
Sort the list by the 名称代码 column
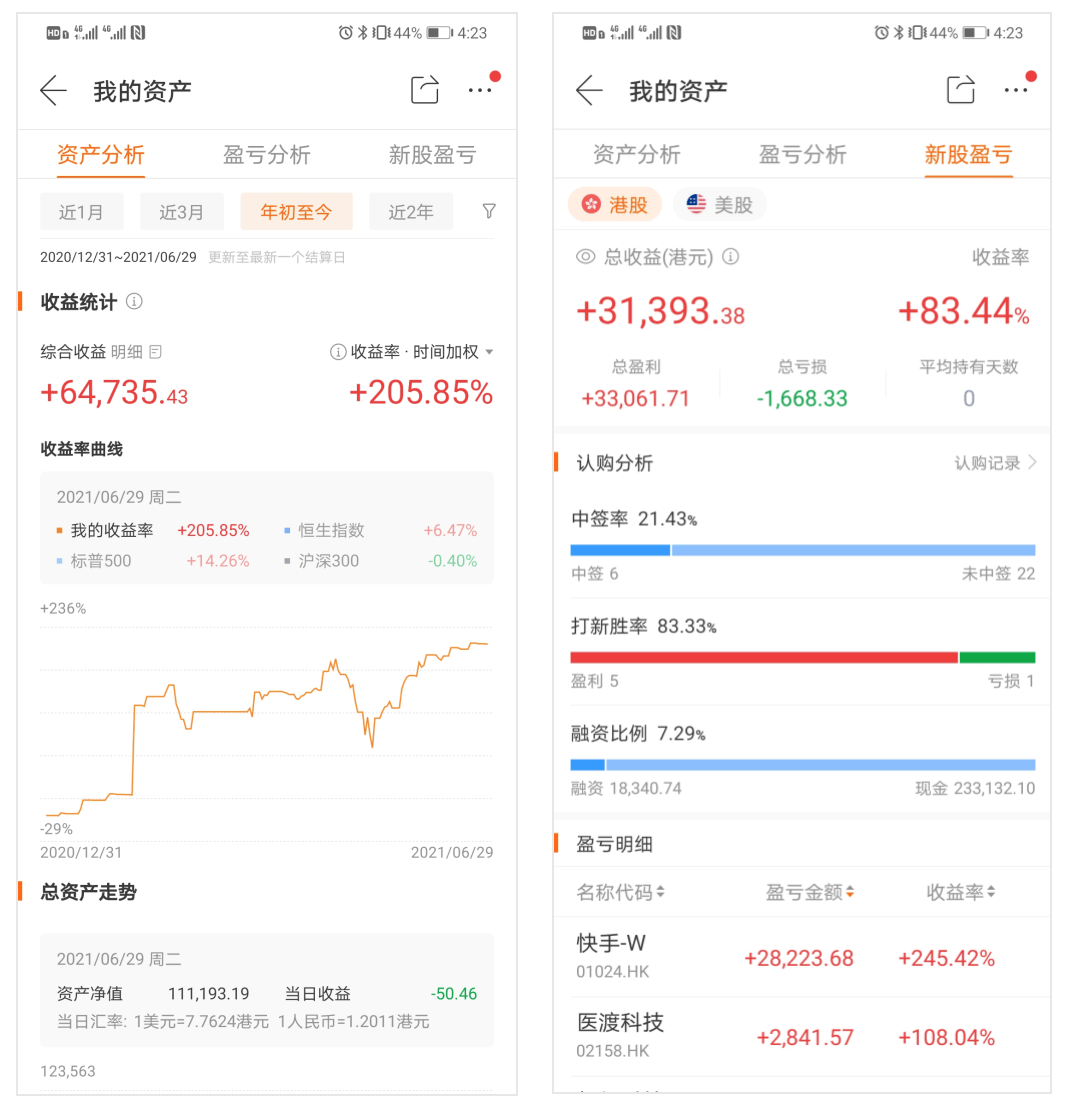coord(620,892)
